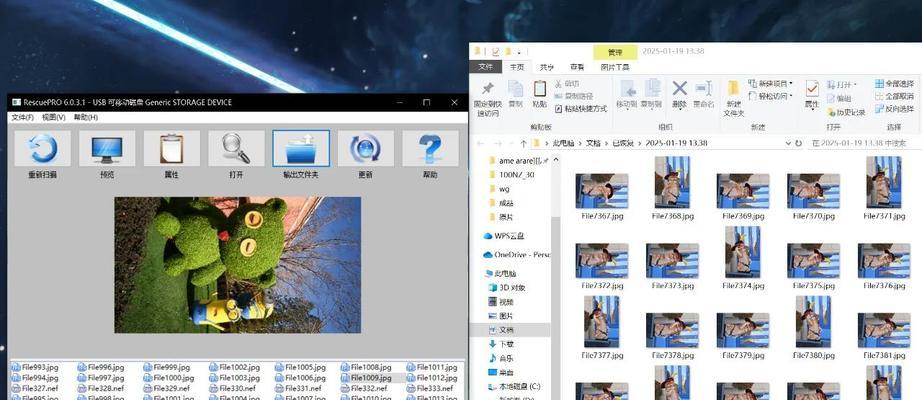This screenshot has width=922, height=400.
Task: Click the 打开 magnifier icon in RescuePRO
Action: 236,148
